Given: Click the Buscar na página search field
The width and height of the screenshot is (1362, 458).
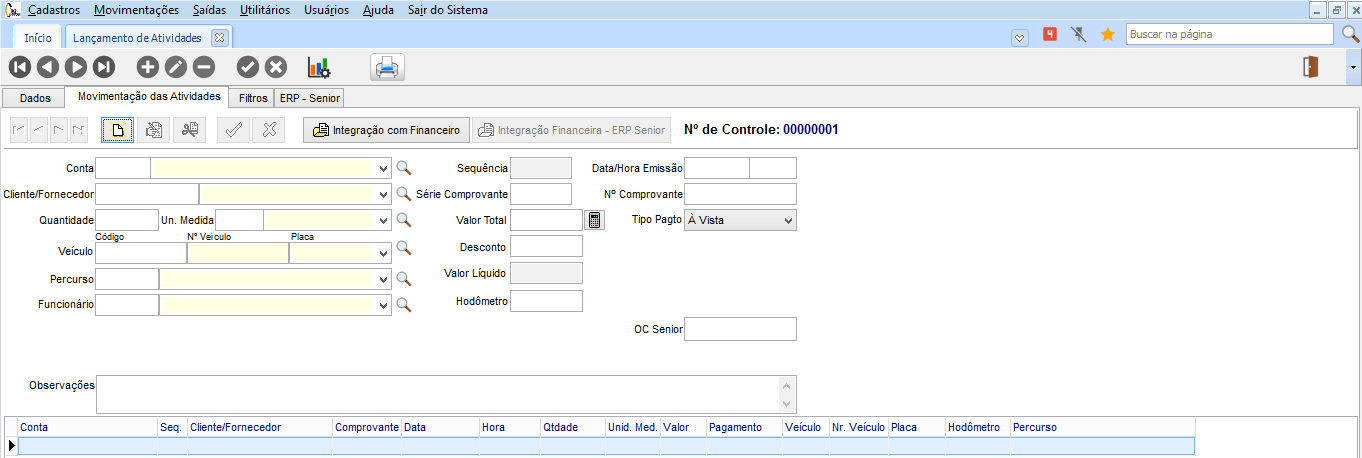Looking at the screenshot, I should point(1229,34).
